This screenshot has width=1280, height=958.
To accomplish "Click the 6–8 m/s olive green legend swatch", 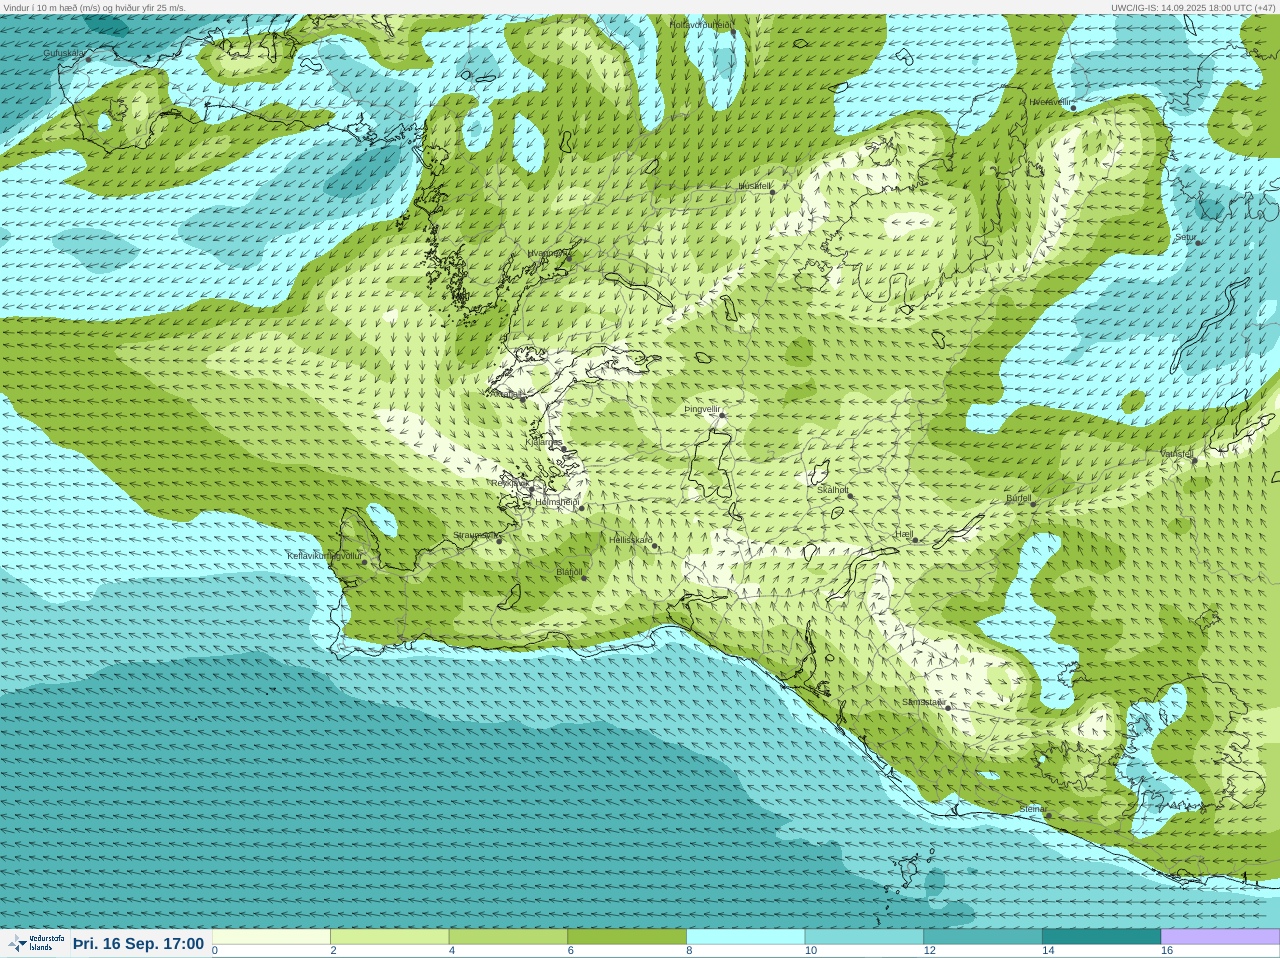I will [627, 937].
